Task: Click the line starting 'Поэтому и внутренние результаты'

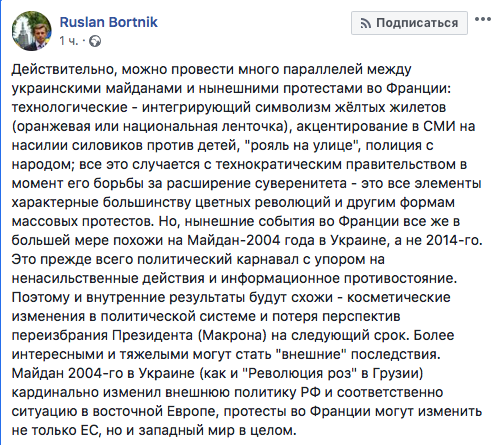Action: pyautogui.click(x=231, y=297)
